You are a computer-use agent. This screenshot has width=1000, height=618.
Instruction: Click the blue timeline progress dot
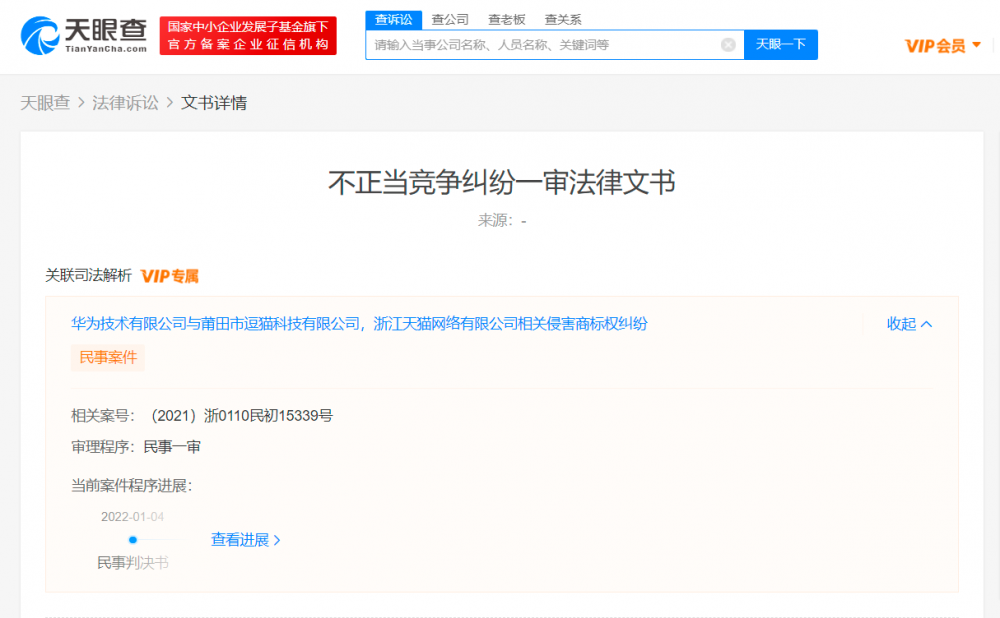[132, 539]
